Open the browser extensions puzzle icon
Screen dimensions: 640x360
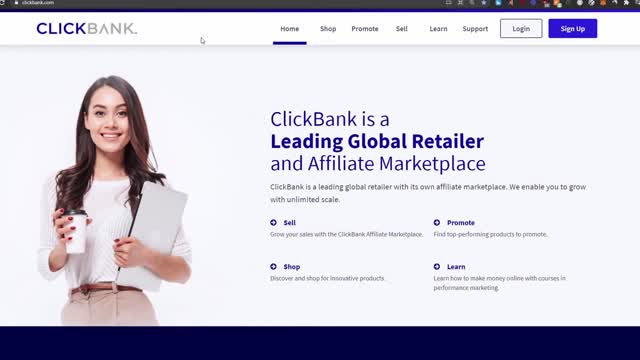tap(627, 2)
